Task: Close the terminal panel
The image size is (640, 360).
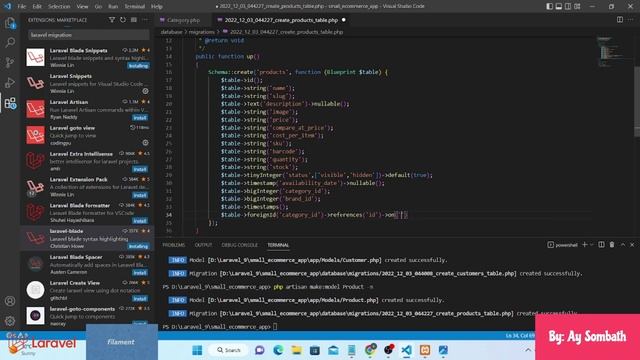Action: point(632,244)
